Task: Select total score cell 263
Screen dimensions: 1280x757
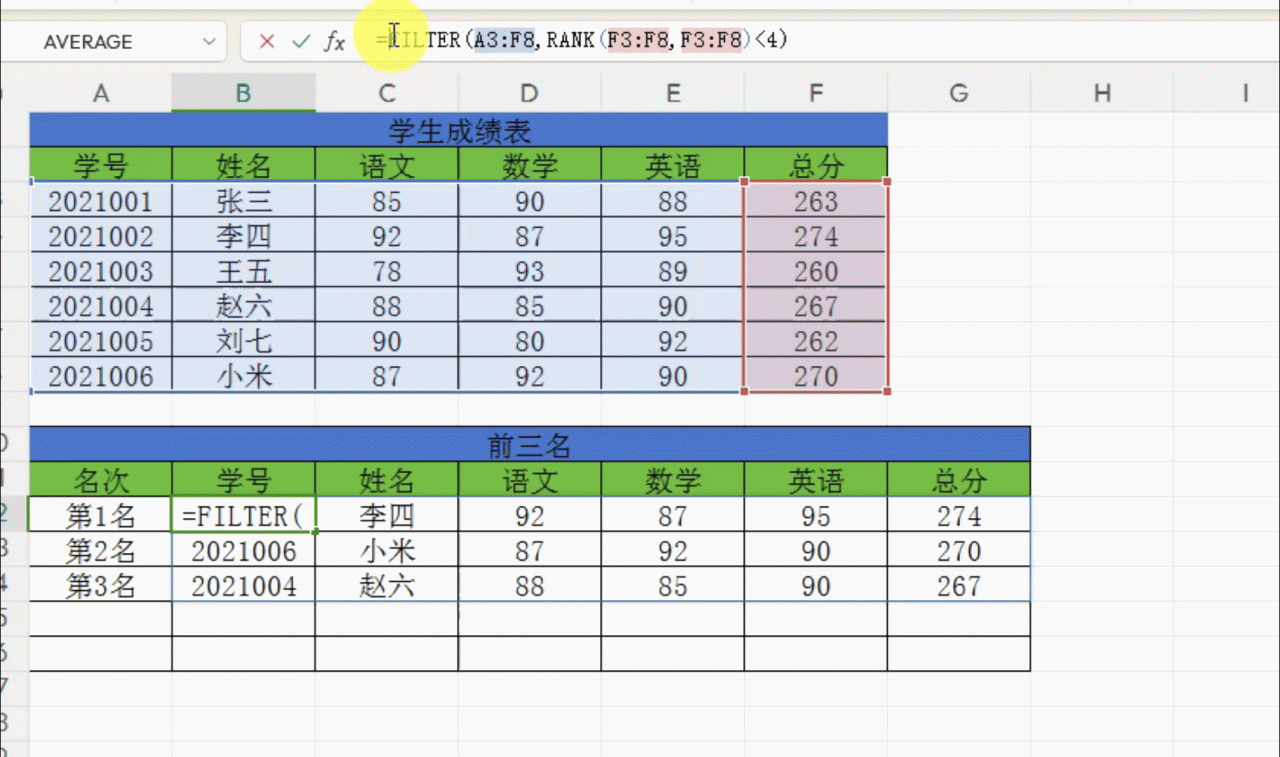Action: [816, 201]
